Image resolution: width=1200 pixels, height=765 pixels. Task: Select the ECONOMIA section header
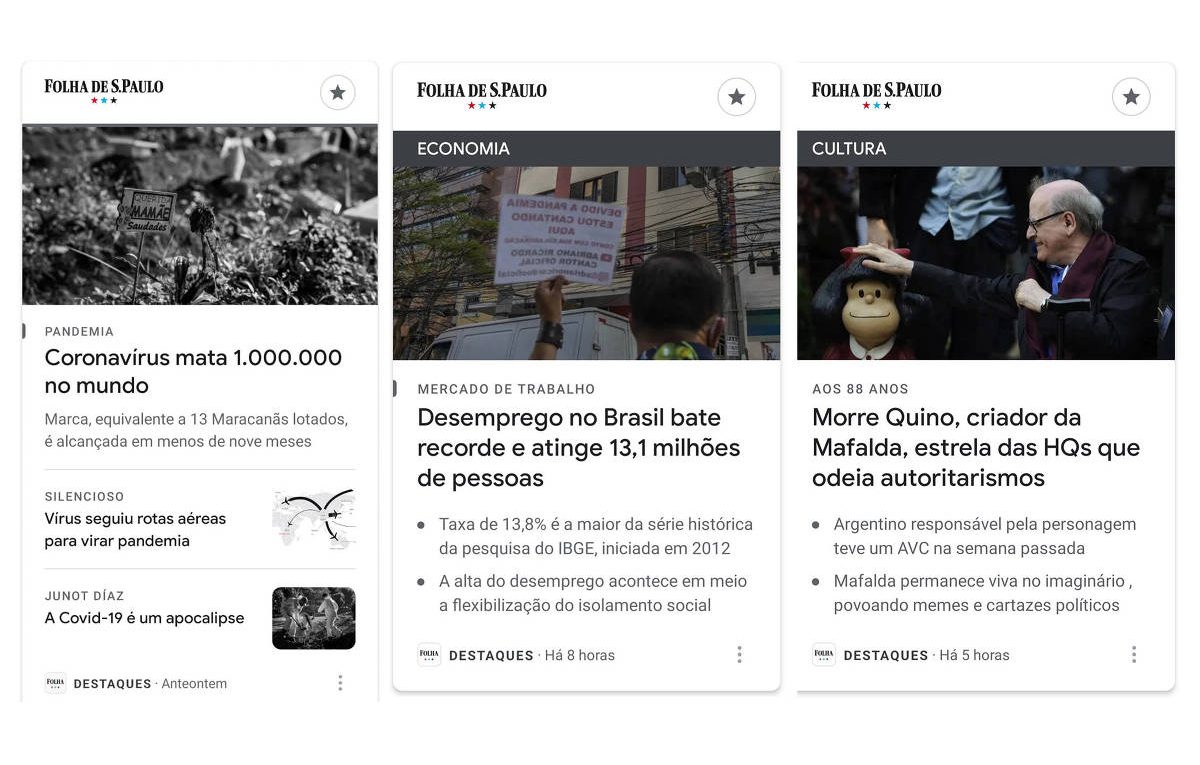click(586, 148)
